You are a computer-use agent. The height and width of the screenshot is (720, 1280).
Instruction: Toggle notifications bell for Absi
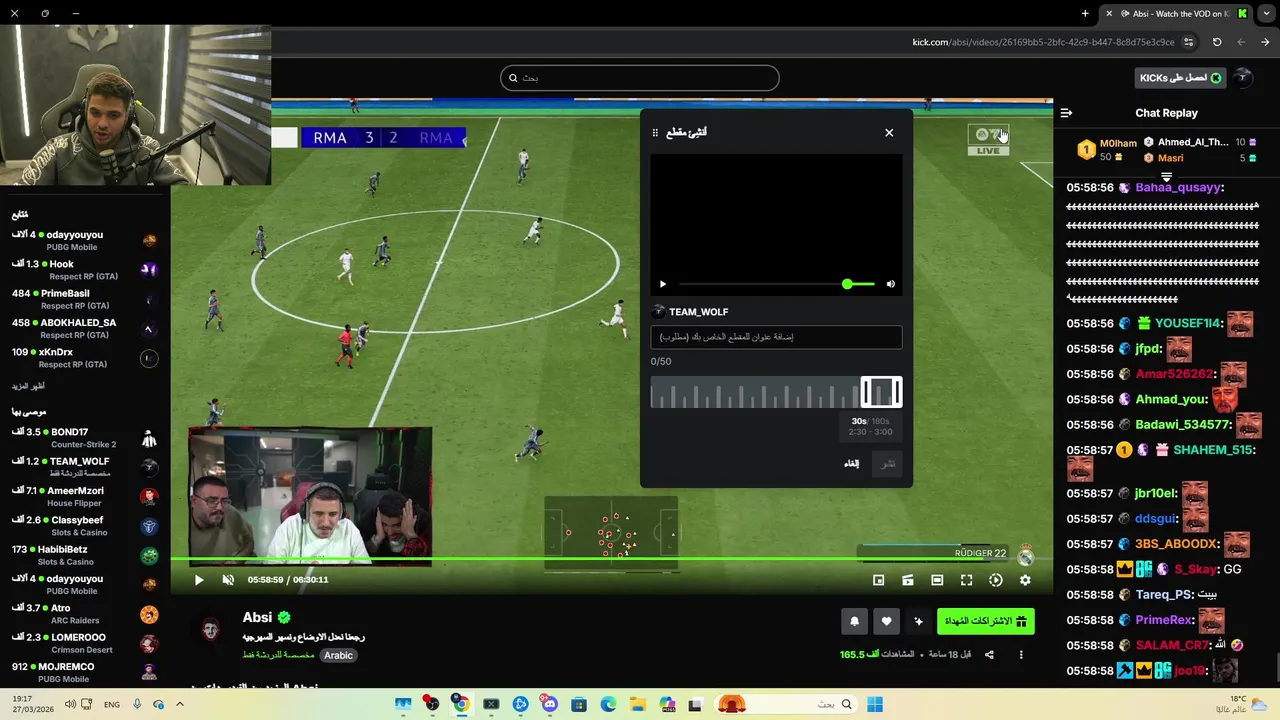[854, 622]
